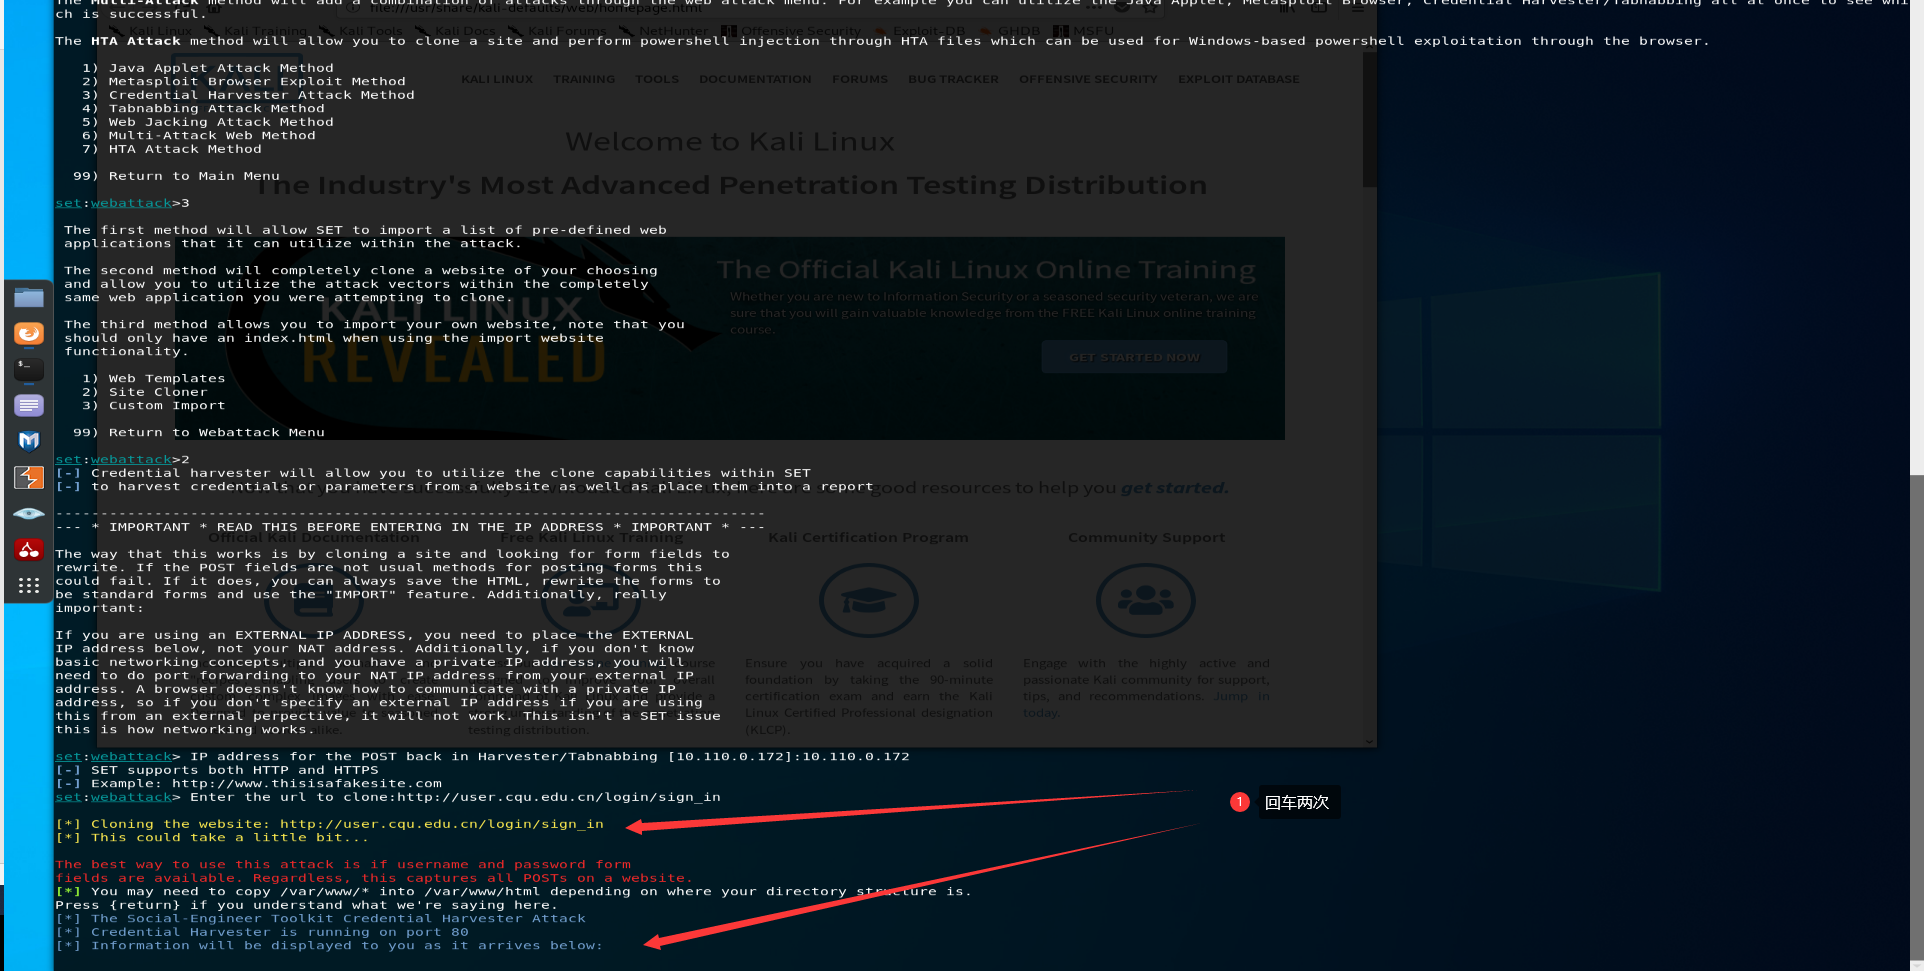Click terminal line '1) Web Templates'
1924x971 pixels.
tap(154, 379)
